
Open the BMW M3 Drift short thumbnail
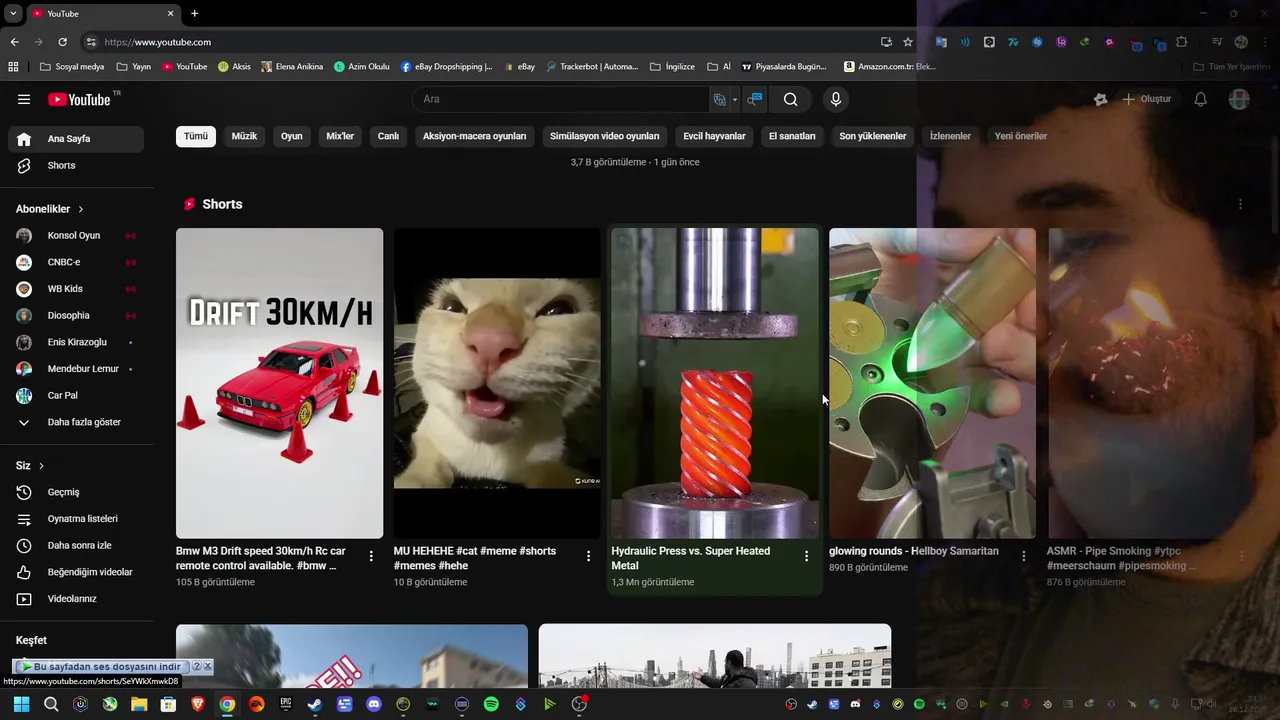point(279,383)
